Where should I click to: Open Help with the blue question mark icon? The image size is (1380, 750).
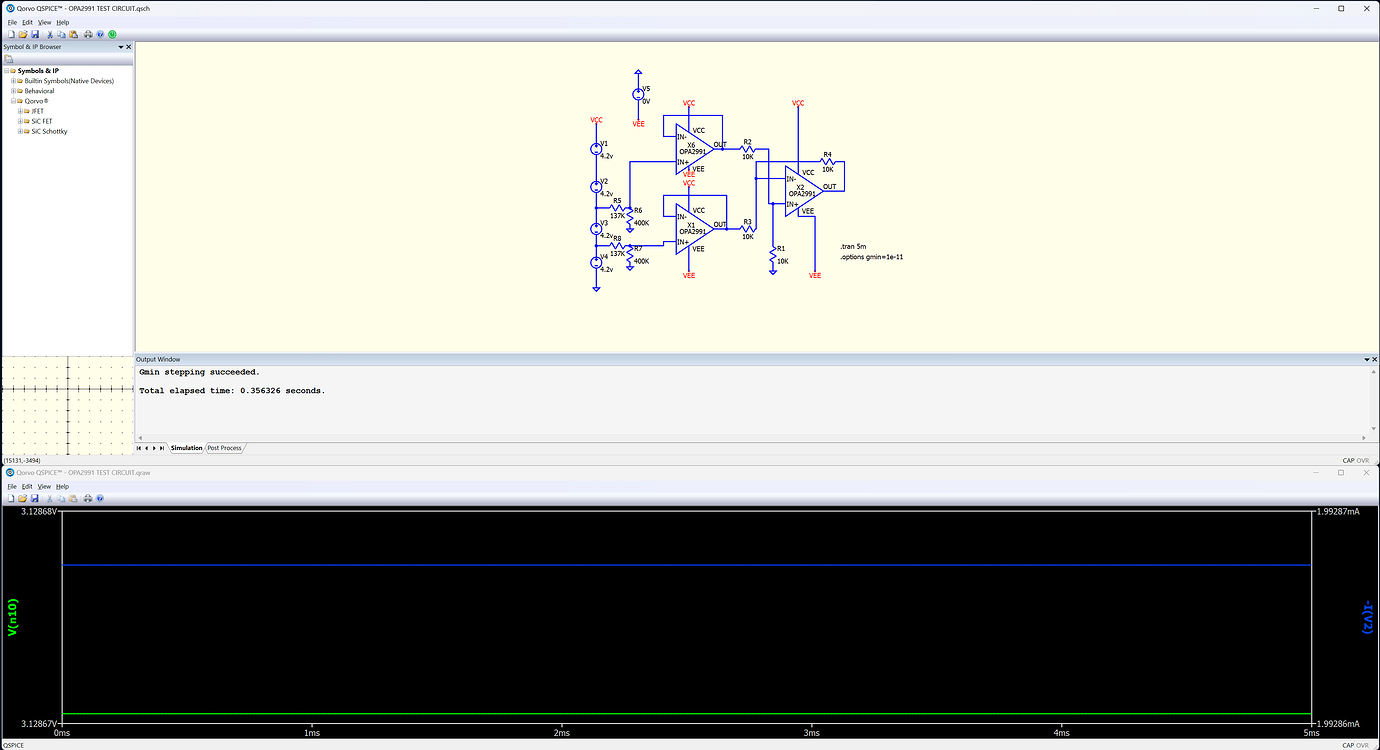(x=100, y=33)
